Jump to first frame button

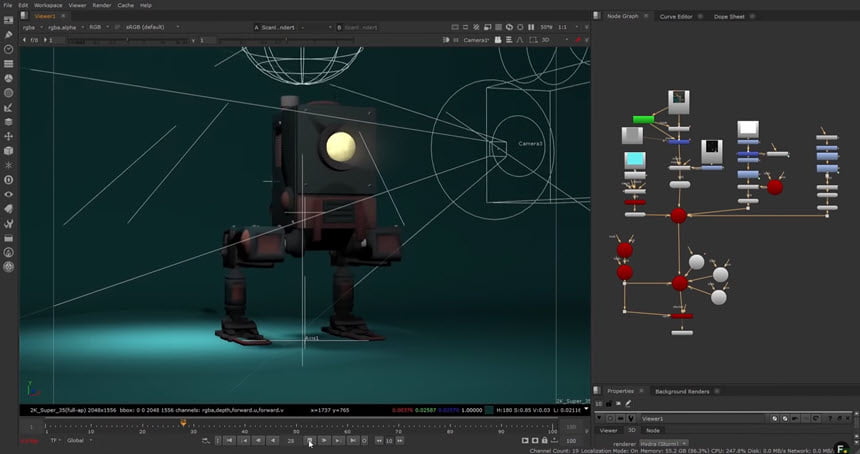230,440
